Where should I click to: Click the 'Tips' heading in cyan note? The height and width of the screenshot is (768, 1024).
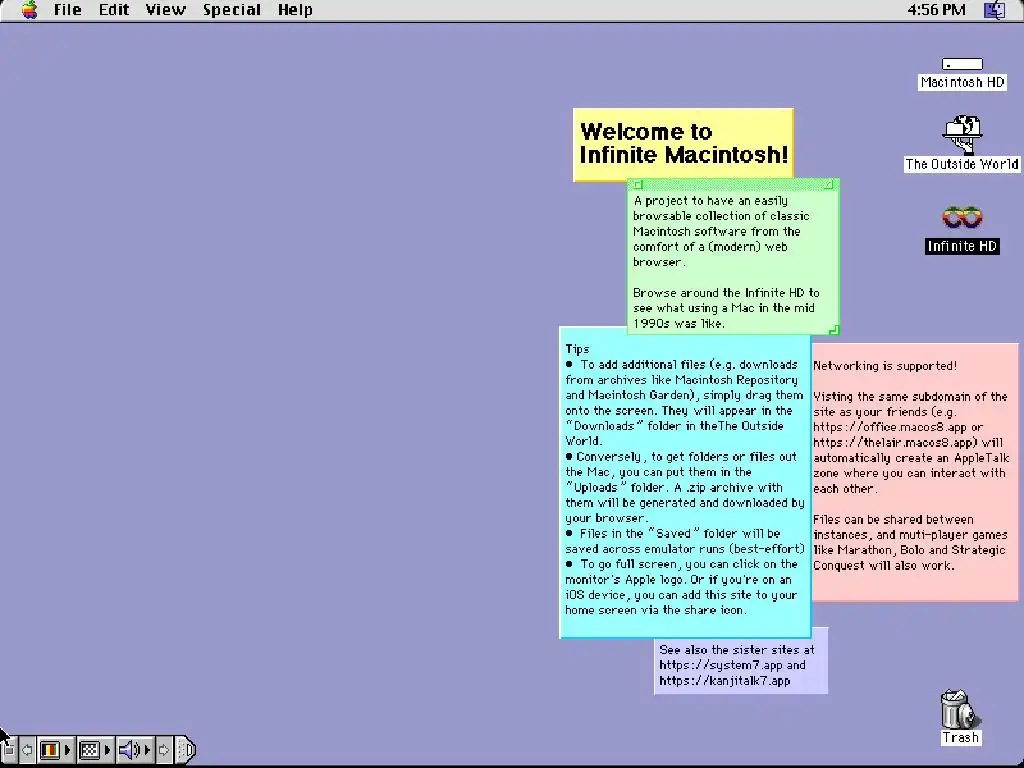577,349
